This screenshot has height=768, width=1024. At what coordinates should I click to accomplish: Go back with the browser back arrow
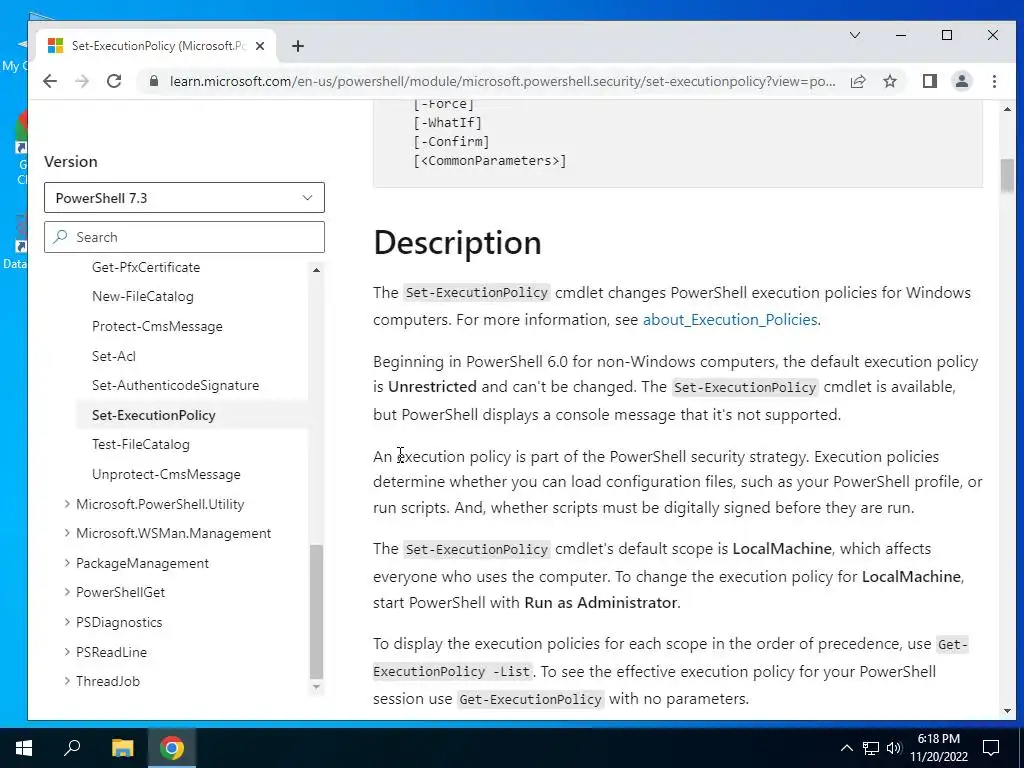pos(50,81)
